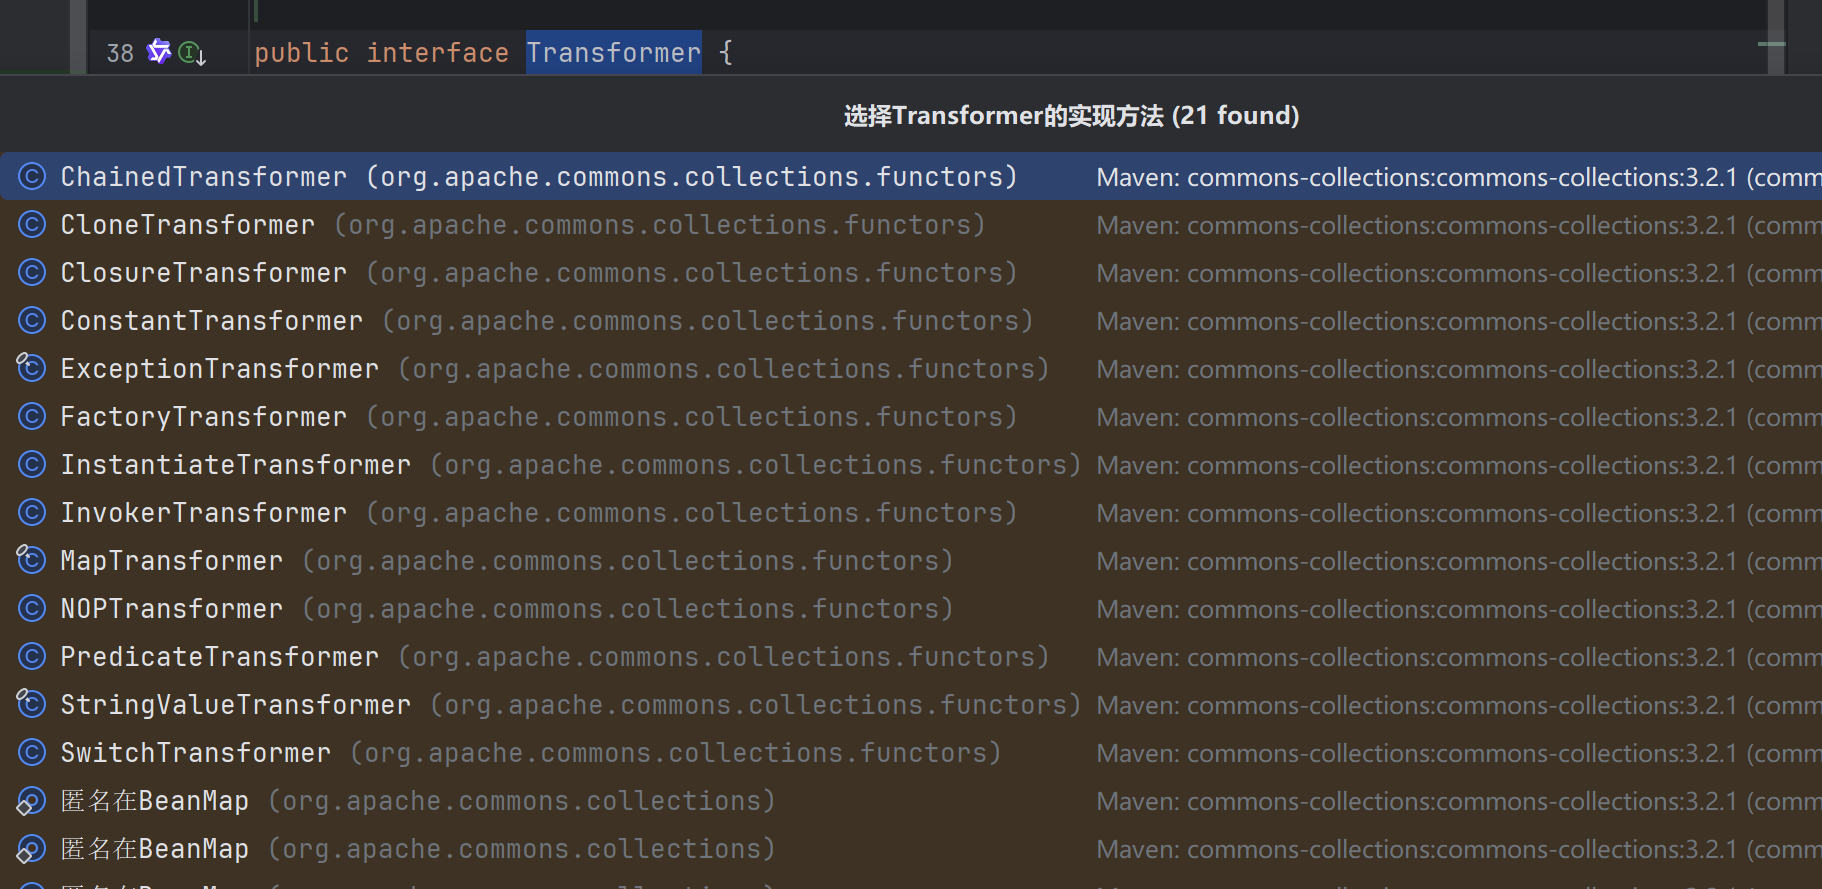Click final-class icon beside StringValueTransformer
Image resolution: width=1822 pixels, height=889 pixels.
point(31,704)
